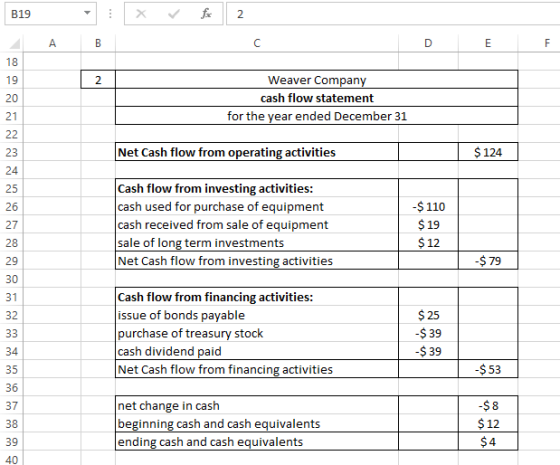Select the $12 long term investments value
Screen dimensions: 560x465
pyautogui.click(x=428, y=243)
